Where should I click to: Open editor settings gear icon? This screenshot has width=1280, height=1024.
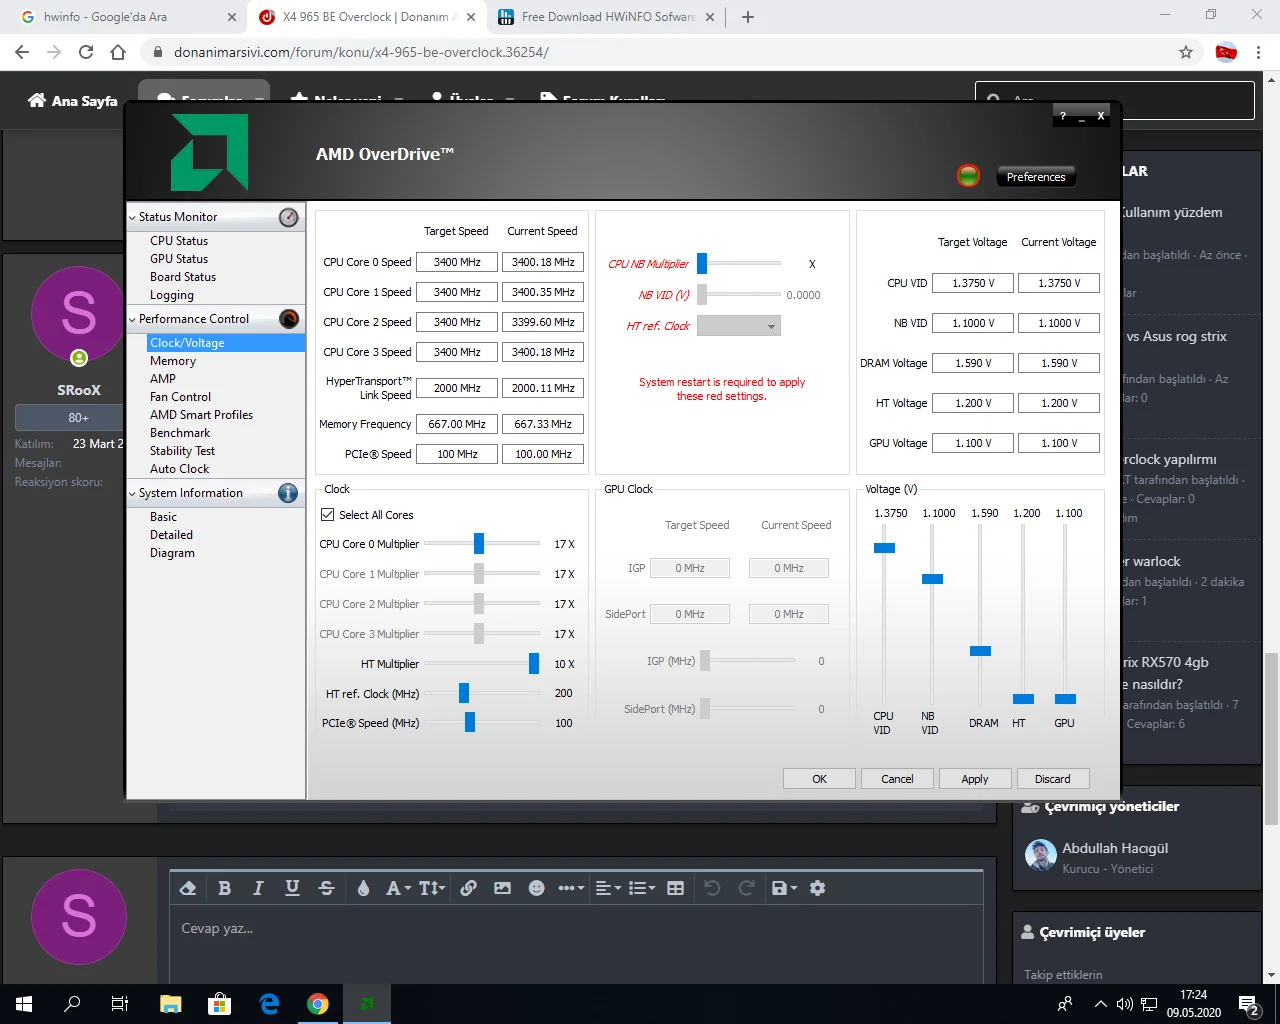coord(818,888)
